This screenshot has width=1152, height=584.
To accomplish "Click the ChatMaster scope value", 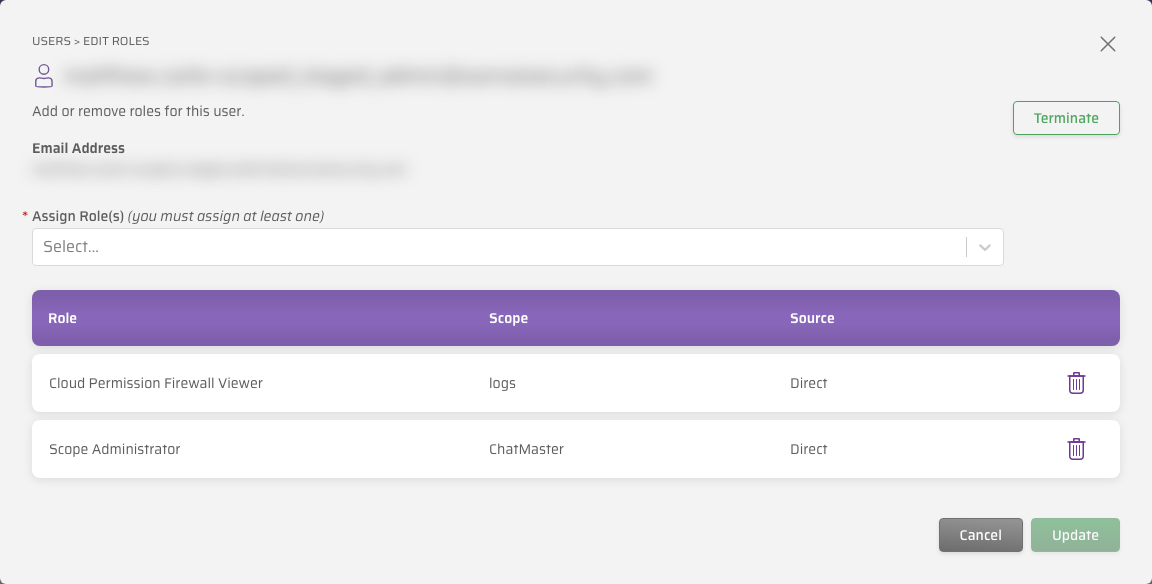I will tap(526, 449).
